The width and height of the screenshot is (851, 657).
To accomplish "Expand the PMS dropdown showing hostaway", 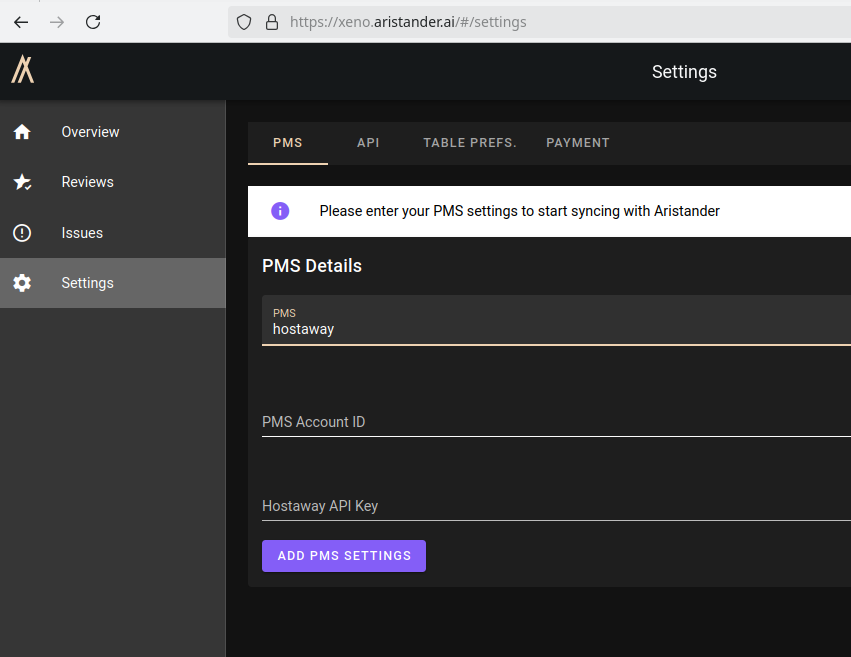I will 556,321.
